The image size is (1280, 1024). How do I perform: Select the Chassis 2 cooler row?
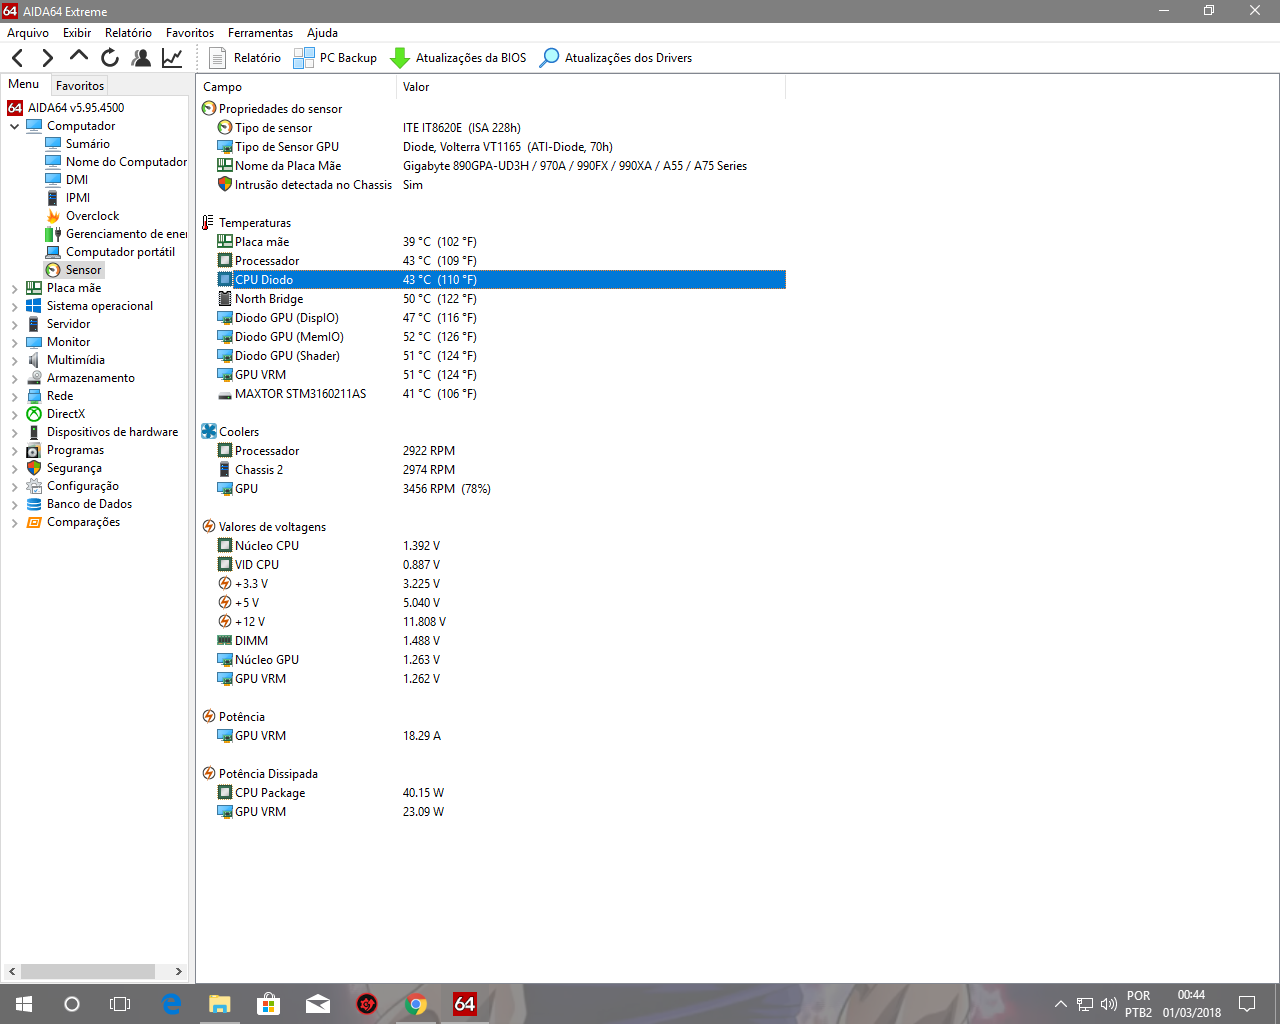point(491,470)
